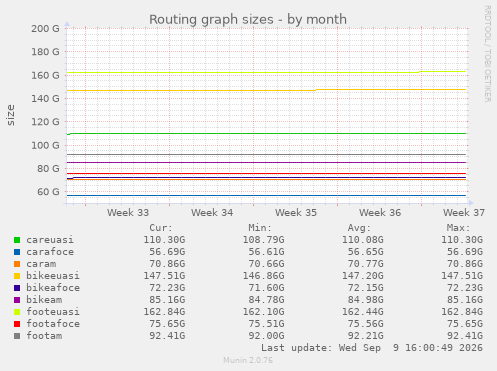Click the bikeeuasi minimum value 146.86G
The image size is (497, 371).
pyautogui.click(x=263, y=276)
